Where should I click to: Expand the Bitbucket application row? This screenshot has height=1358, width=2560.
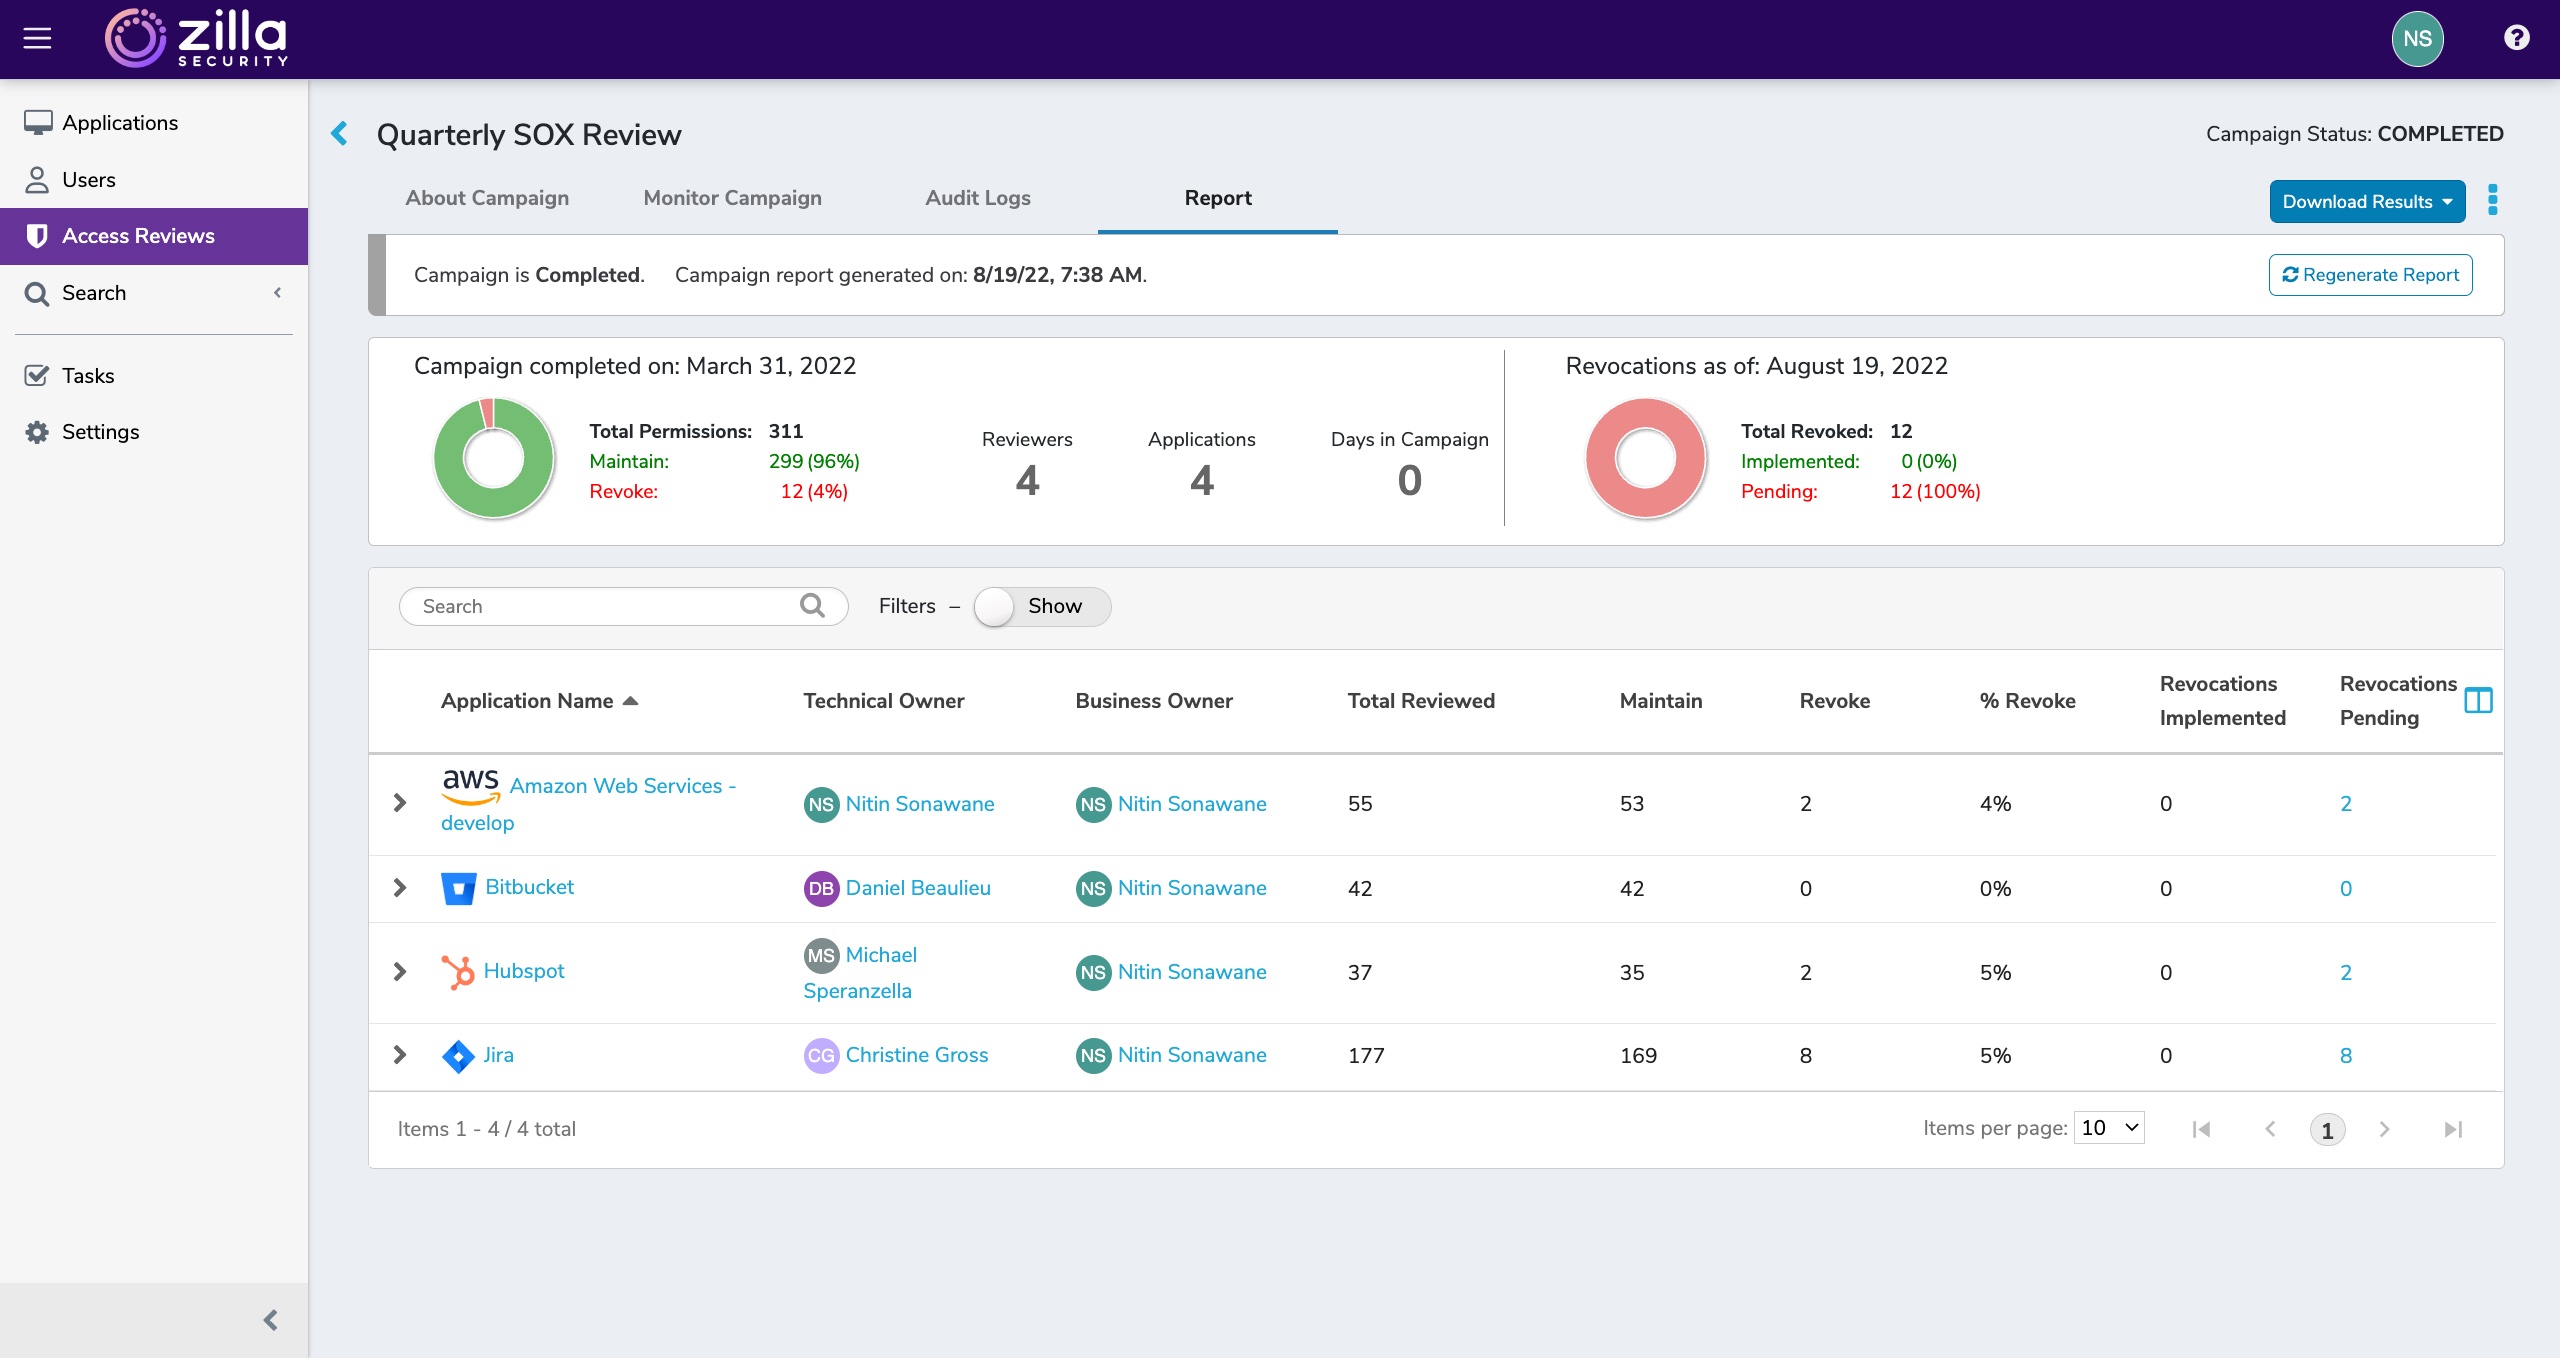click(400, 888)
